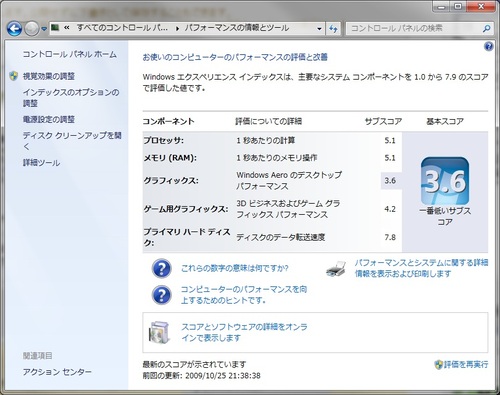500x395 pixels.
Task: Click パフォーマンスの情報とツール breadcrumb segment
Action: (x=236, y=28)
